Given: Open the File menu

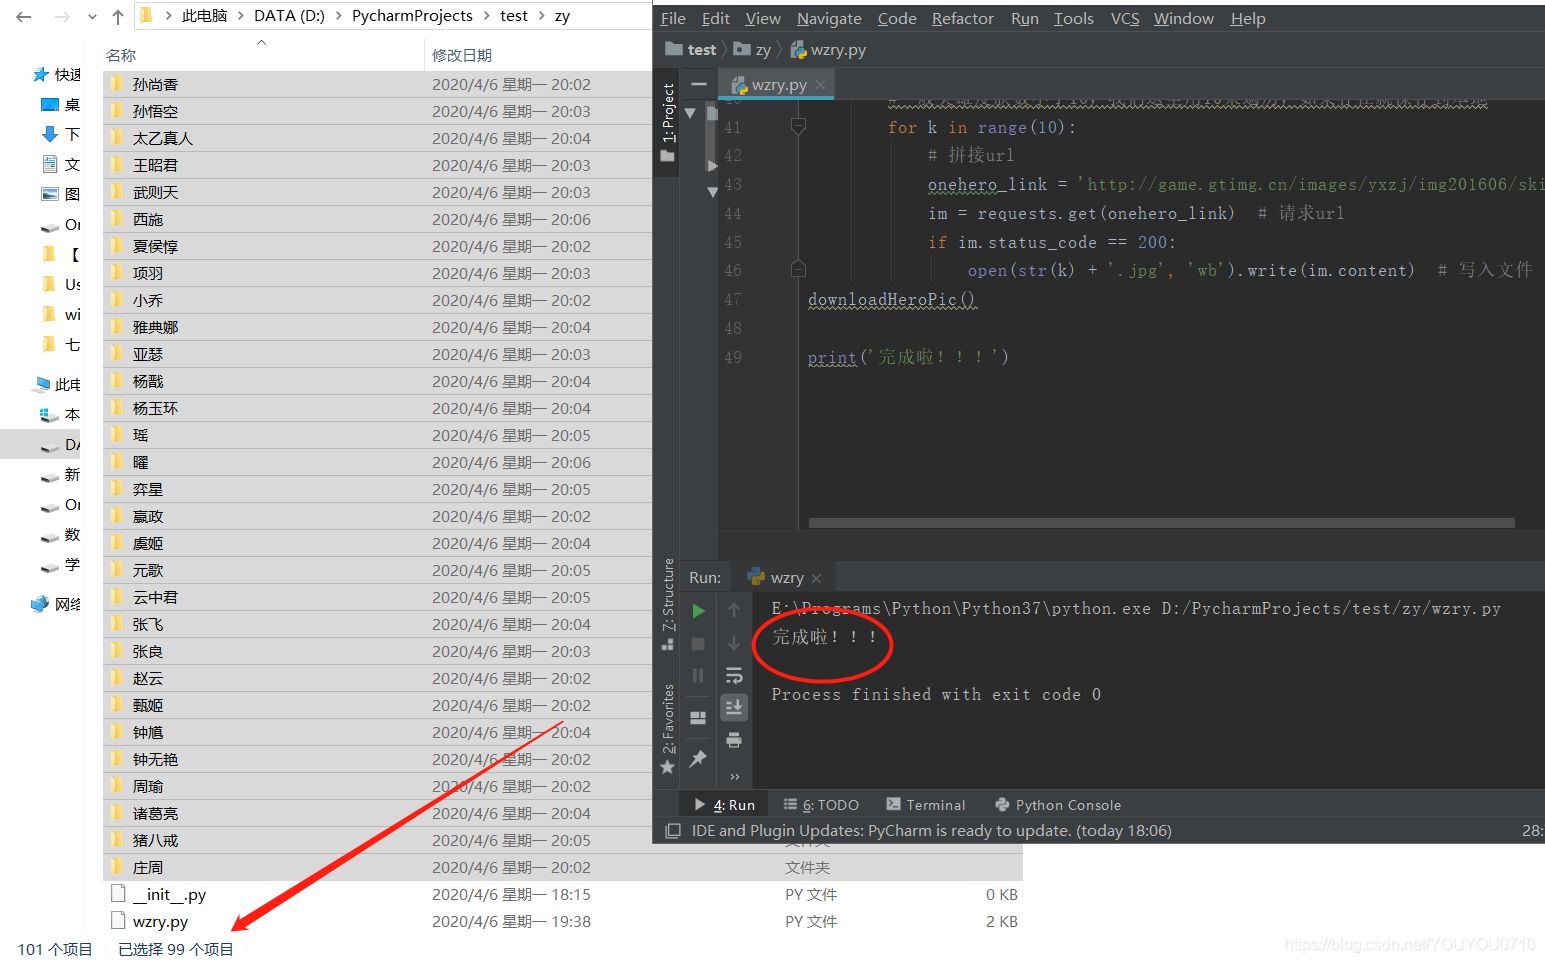Looking at the screenshot, I should [x=673, y=18].
